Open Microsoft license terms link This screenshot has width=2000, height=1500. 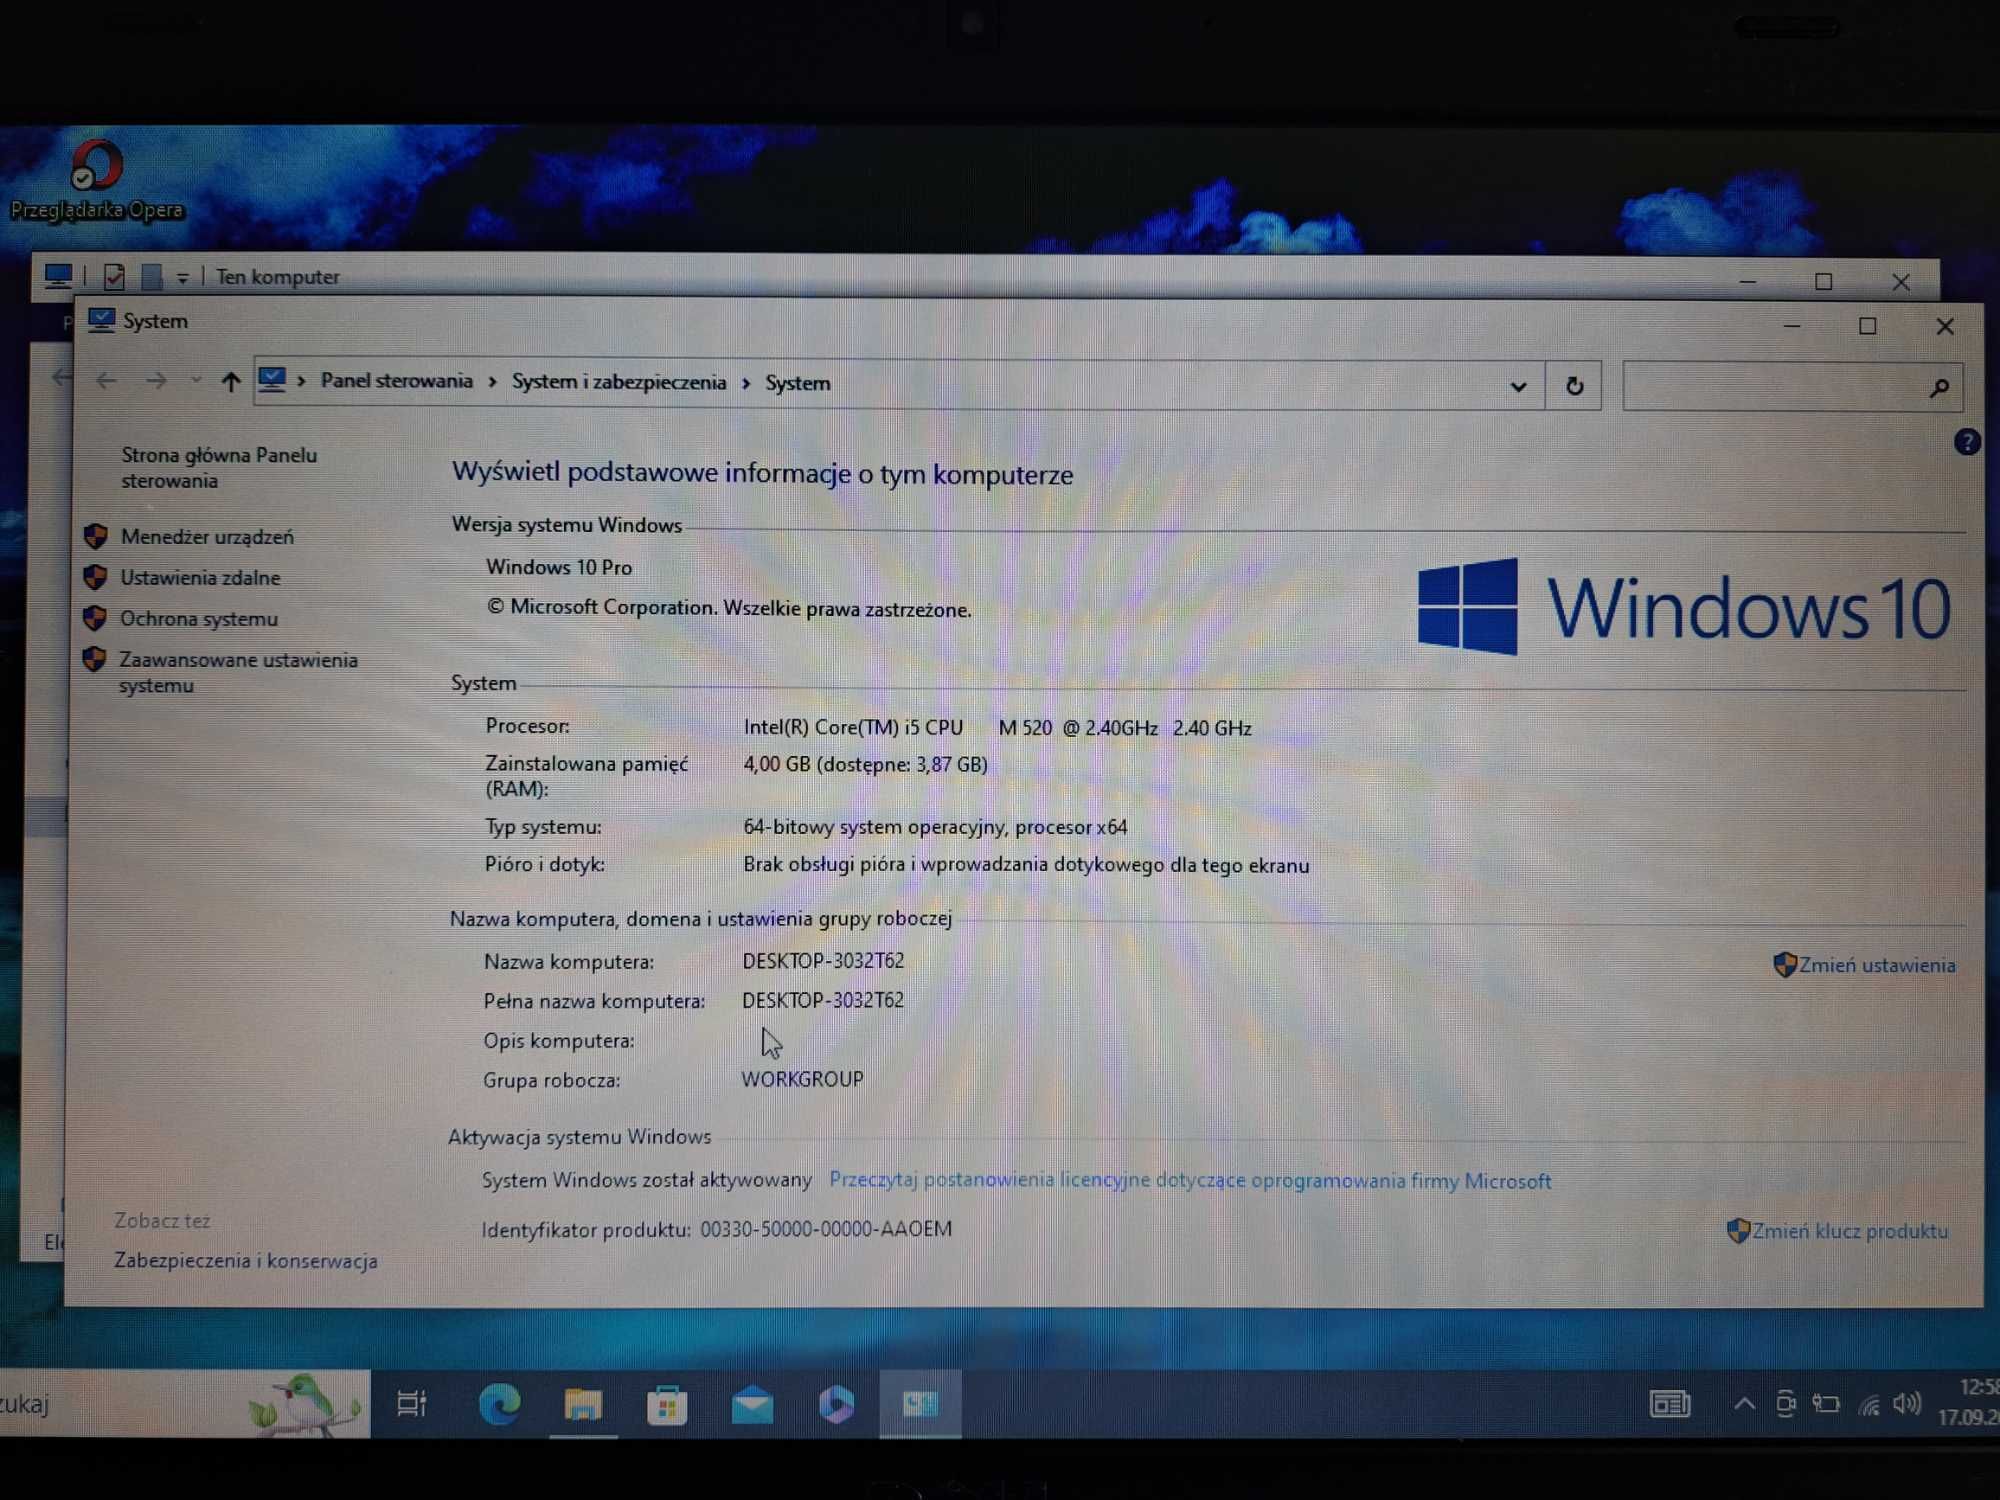[x=1190, y=1180]
